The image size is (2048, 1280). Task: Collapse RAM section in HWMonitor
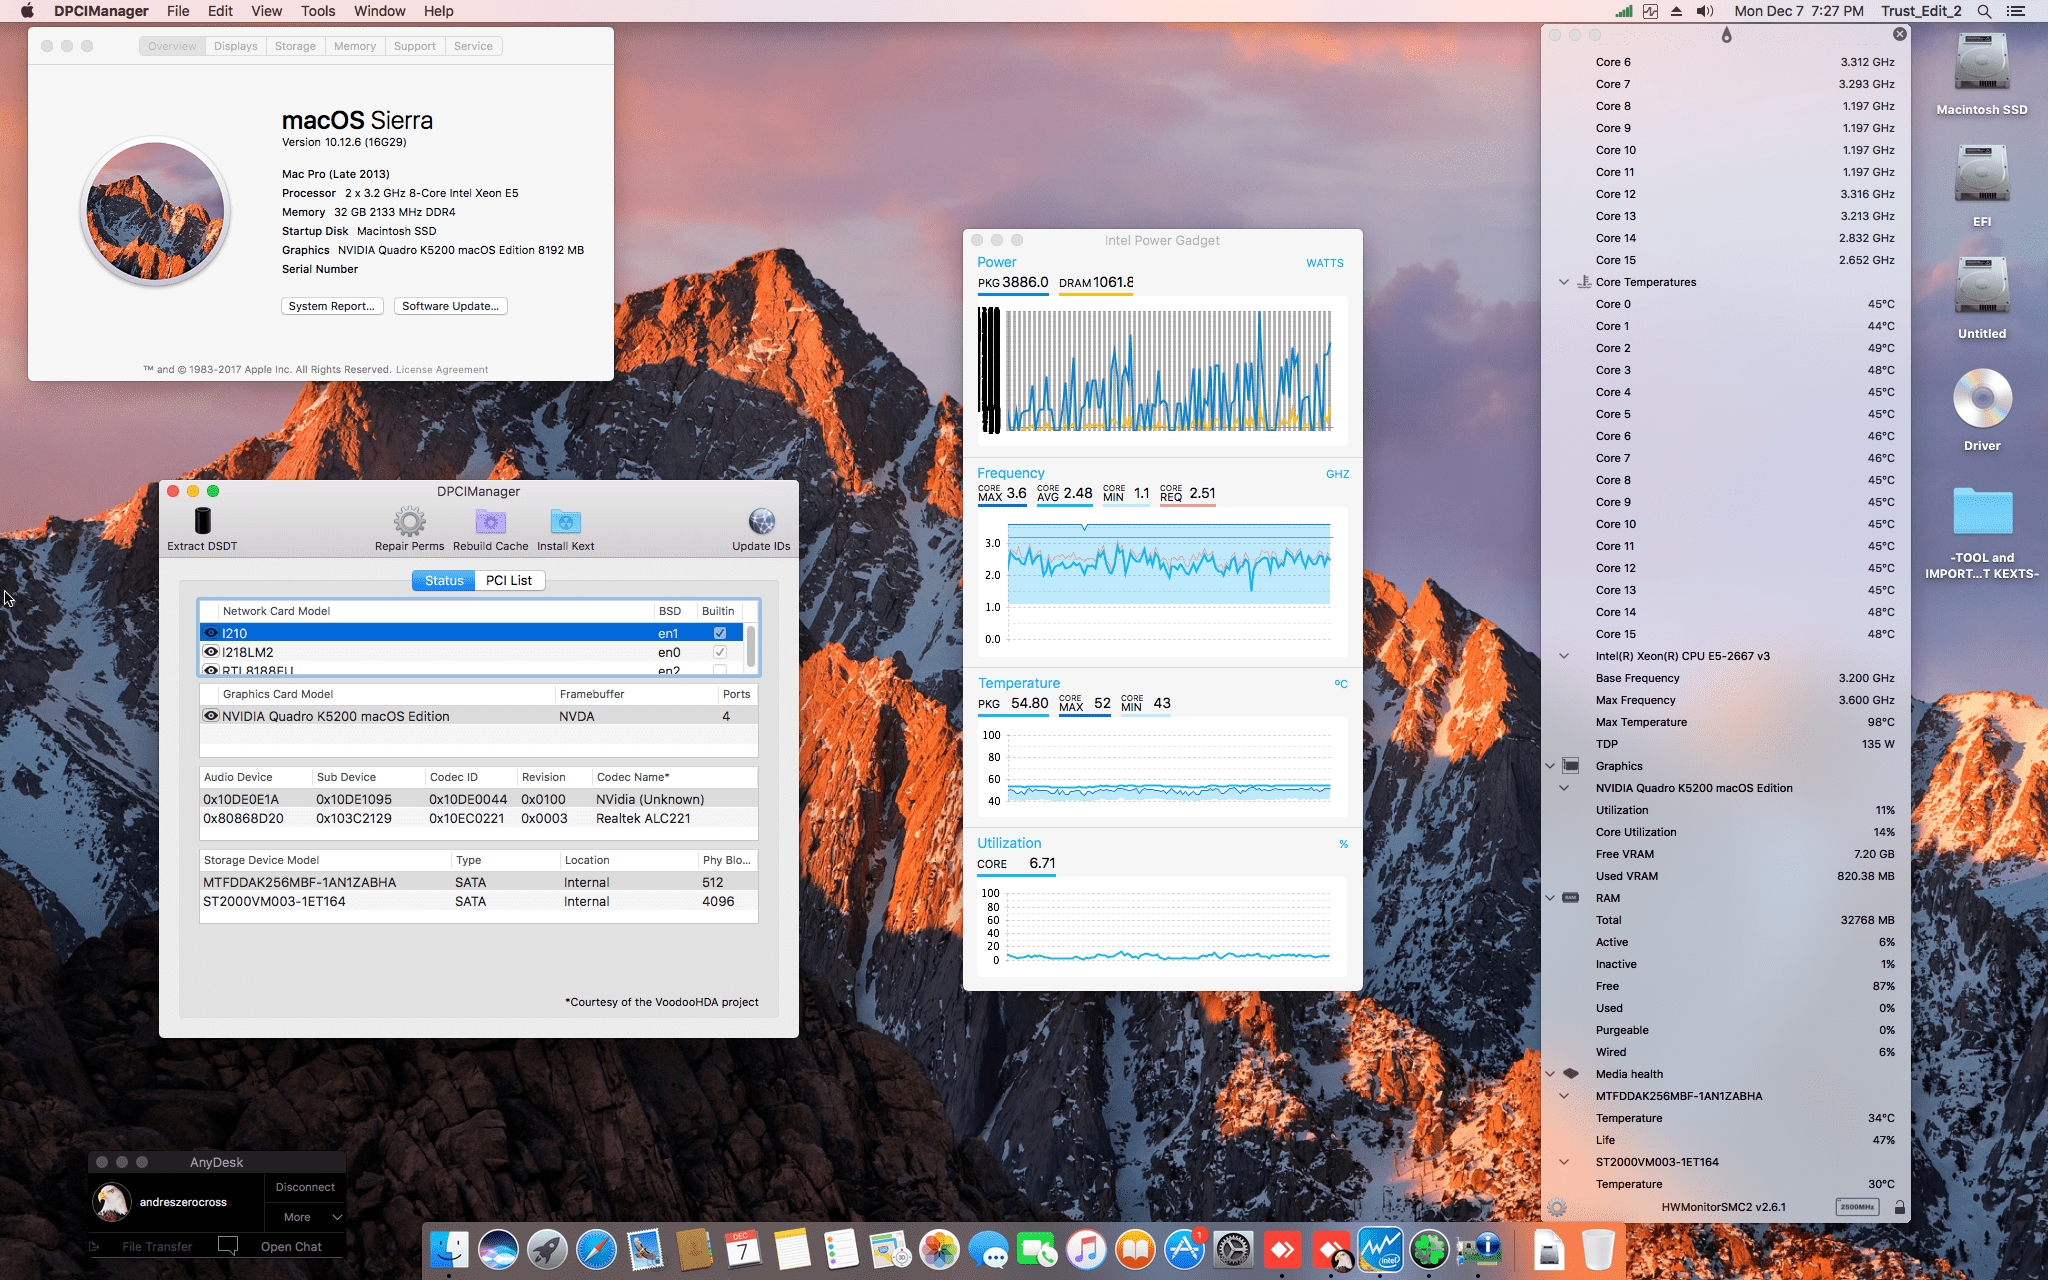[1550, 898]
